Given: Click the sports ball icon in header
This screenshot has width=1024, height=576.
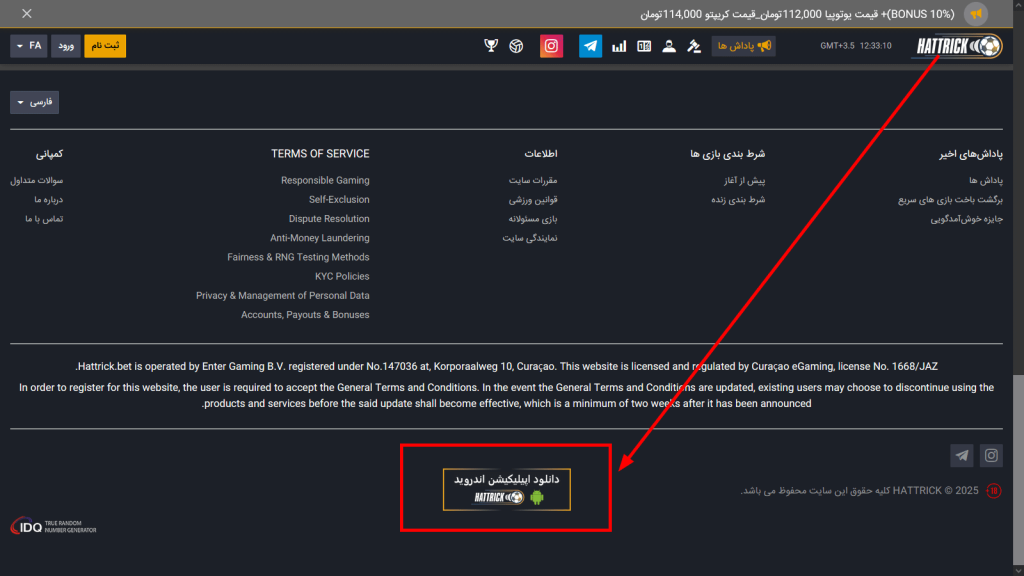Looking at the screenshot, I should 515,45.
